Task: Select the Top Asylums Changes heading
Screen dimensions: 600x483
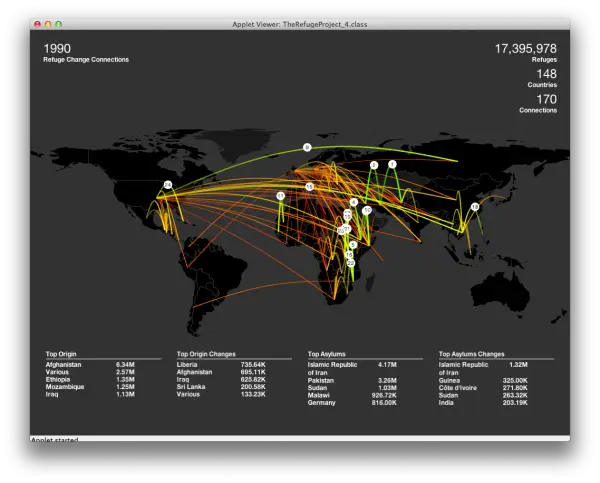Action: [471, 354]
